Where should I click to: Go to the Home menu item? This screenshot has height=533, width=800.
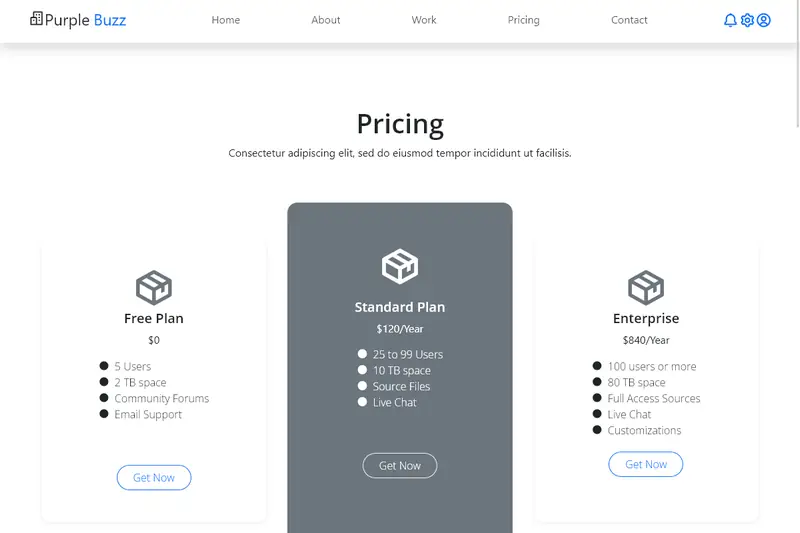click(x=226, y=20)
